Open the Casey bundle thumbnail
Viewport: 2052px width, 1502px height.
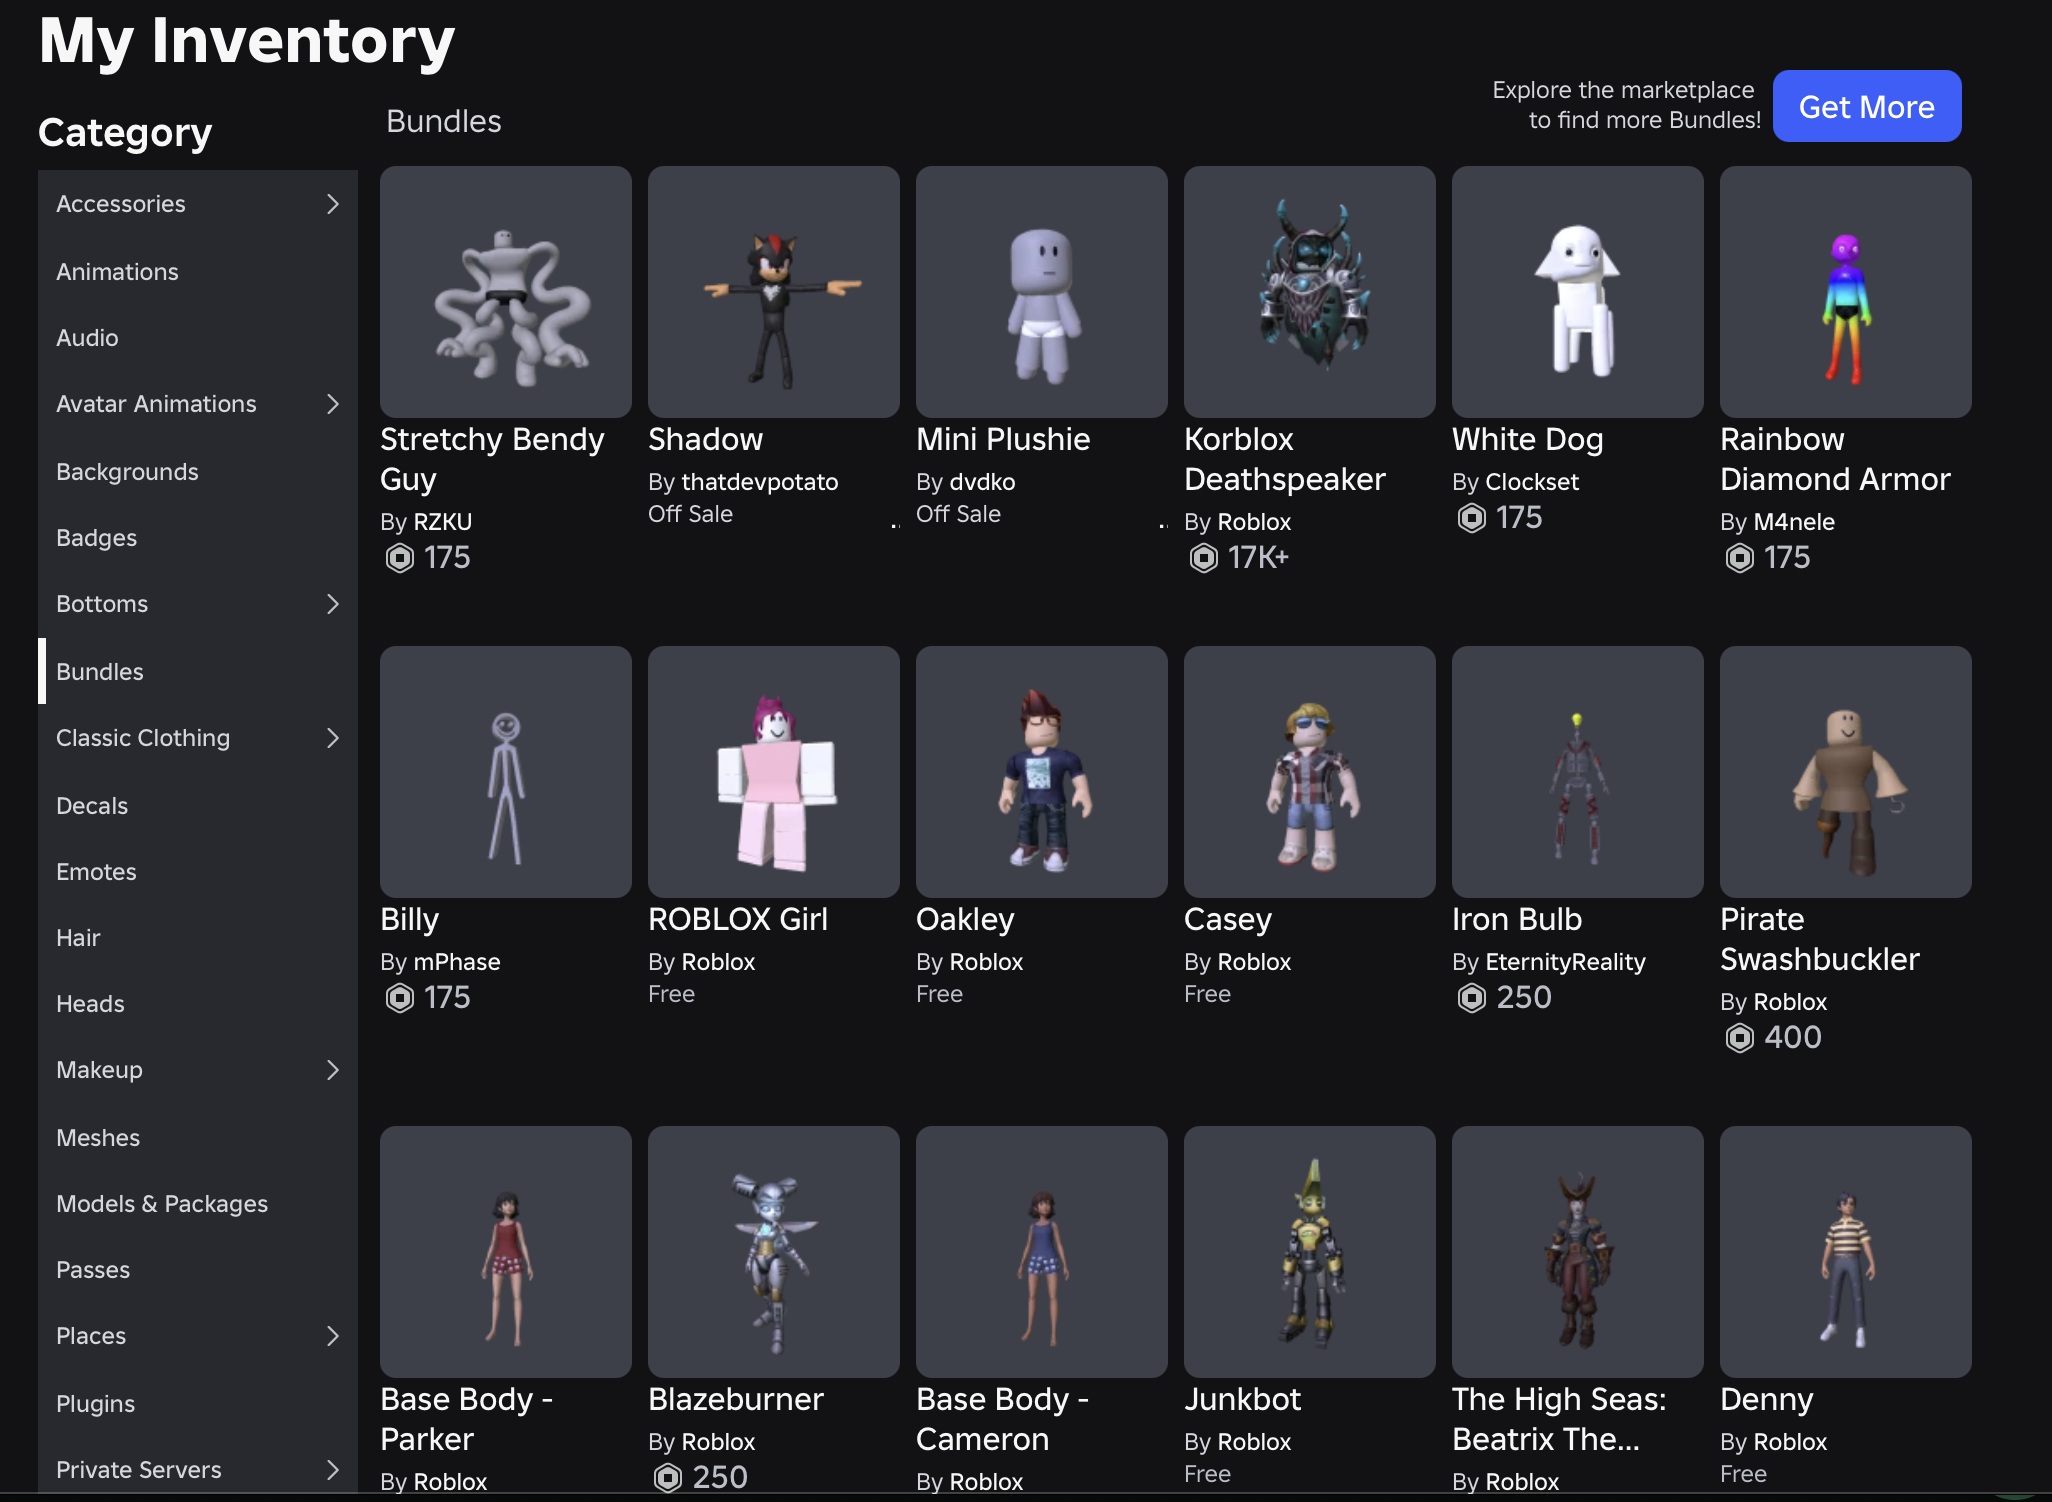coord(1310,772)
